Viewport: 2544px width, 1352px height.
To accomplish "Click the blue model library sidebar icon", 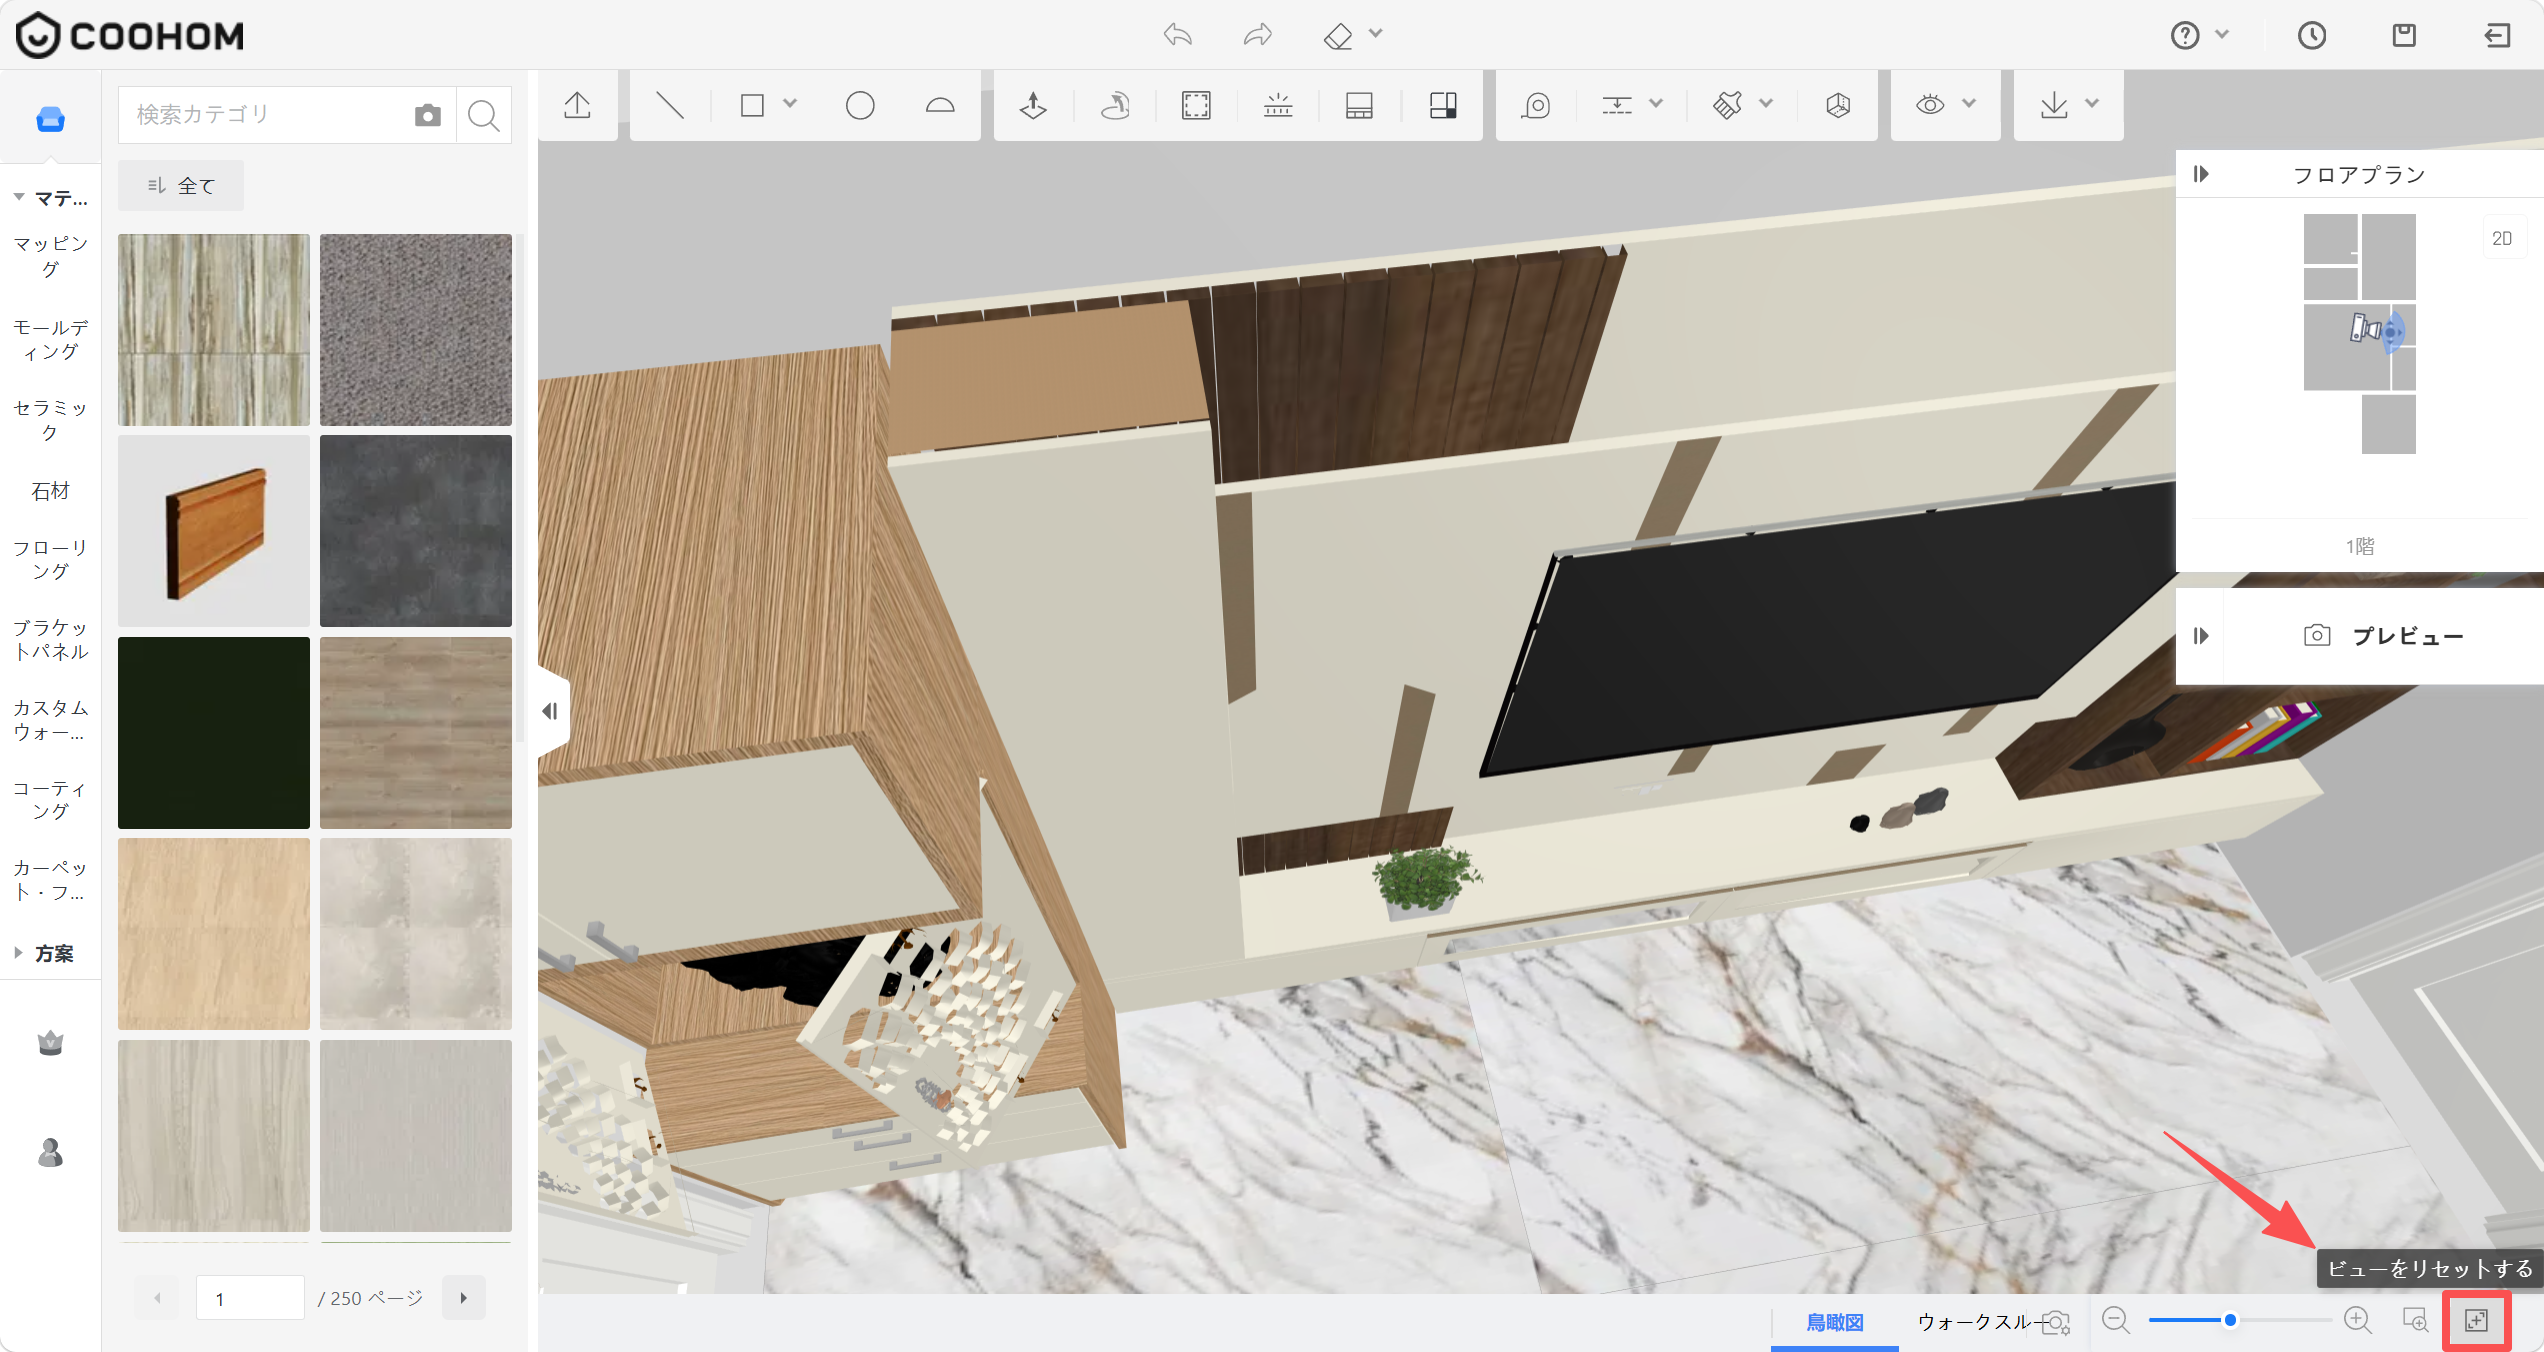I will tap(50, 120).
